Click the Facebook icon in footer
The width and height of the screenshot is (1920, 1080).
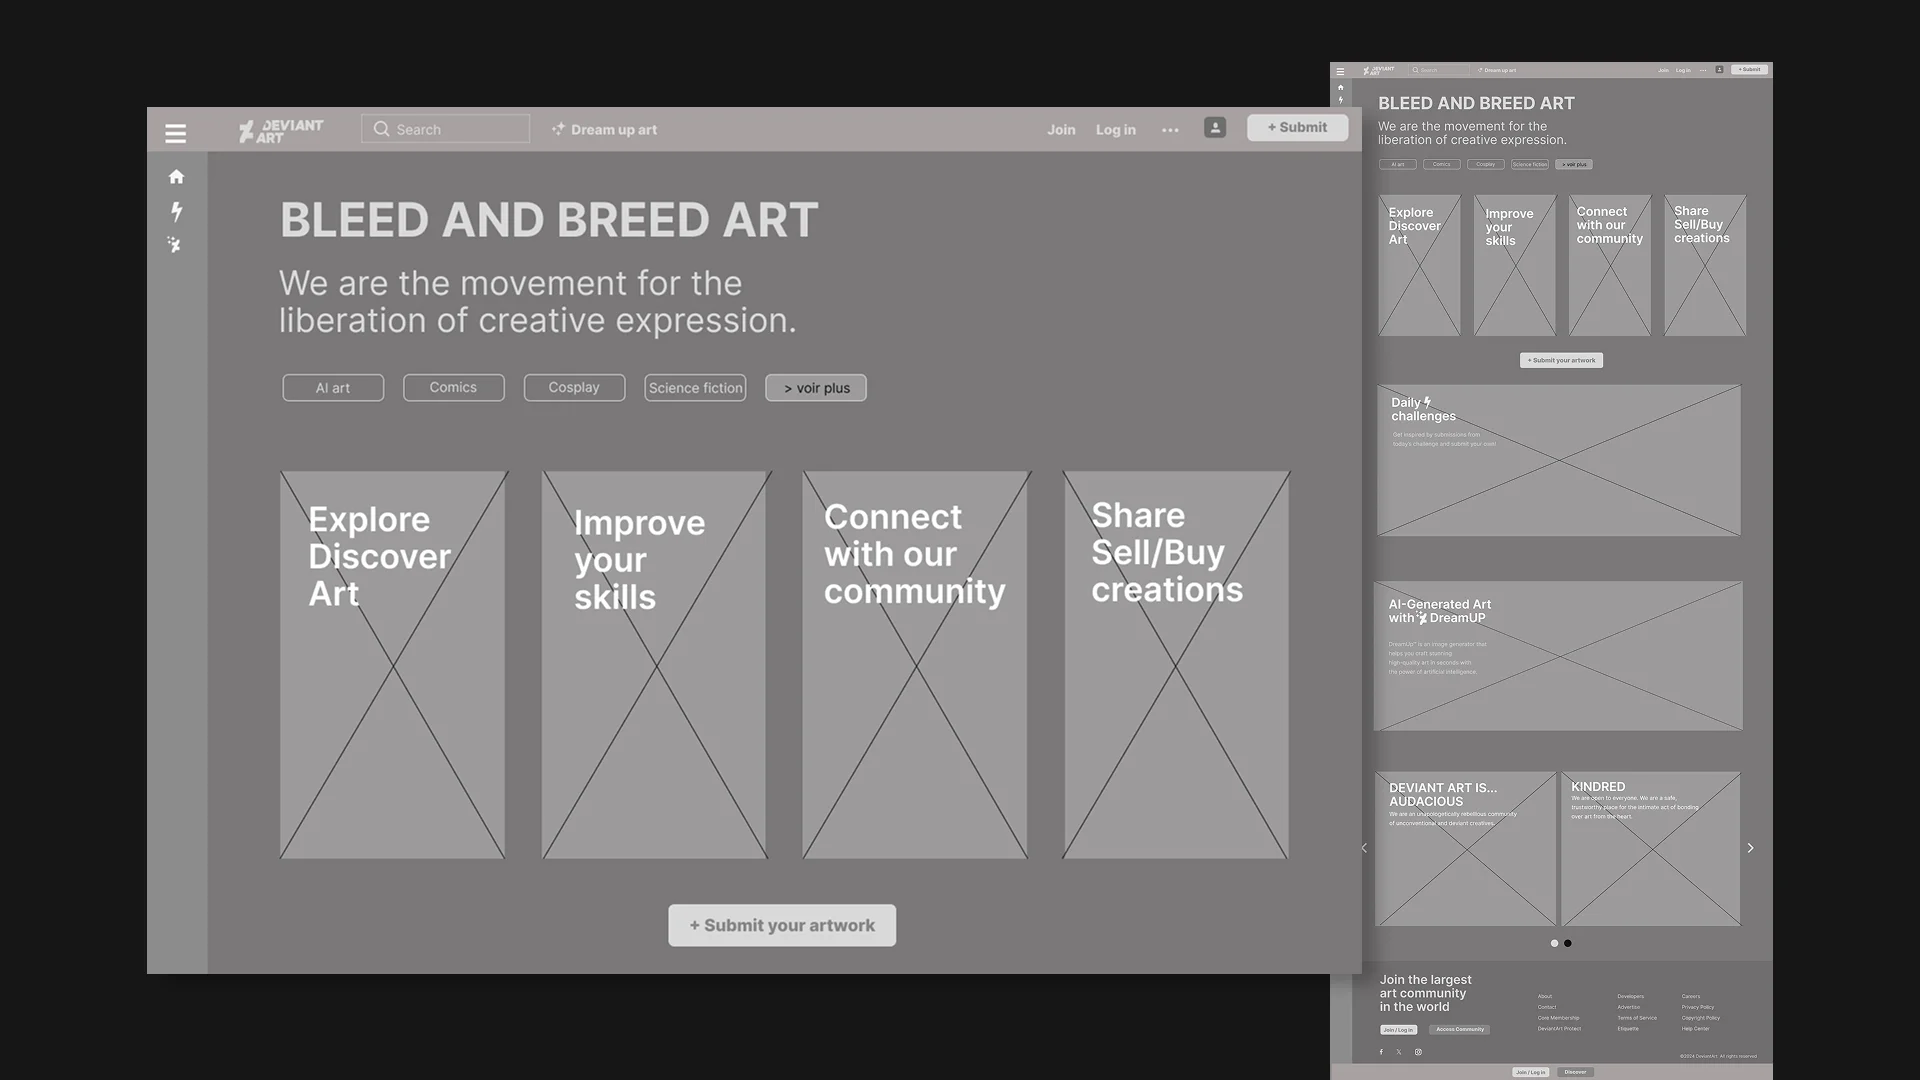pos(1381,1051)
